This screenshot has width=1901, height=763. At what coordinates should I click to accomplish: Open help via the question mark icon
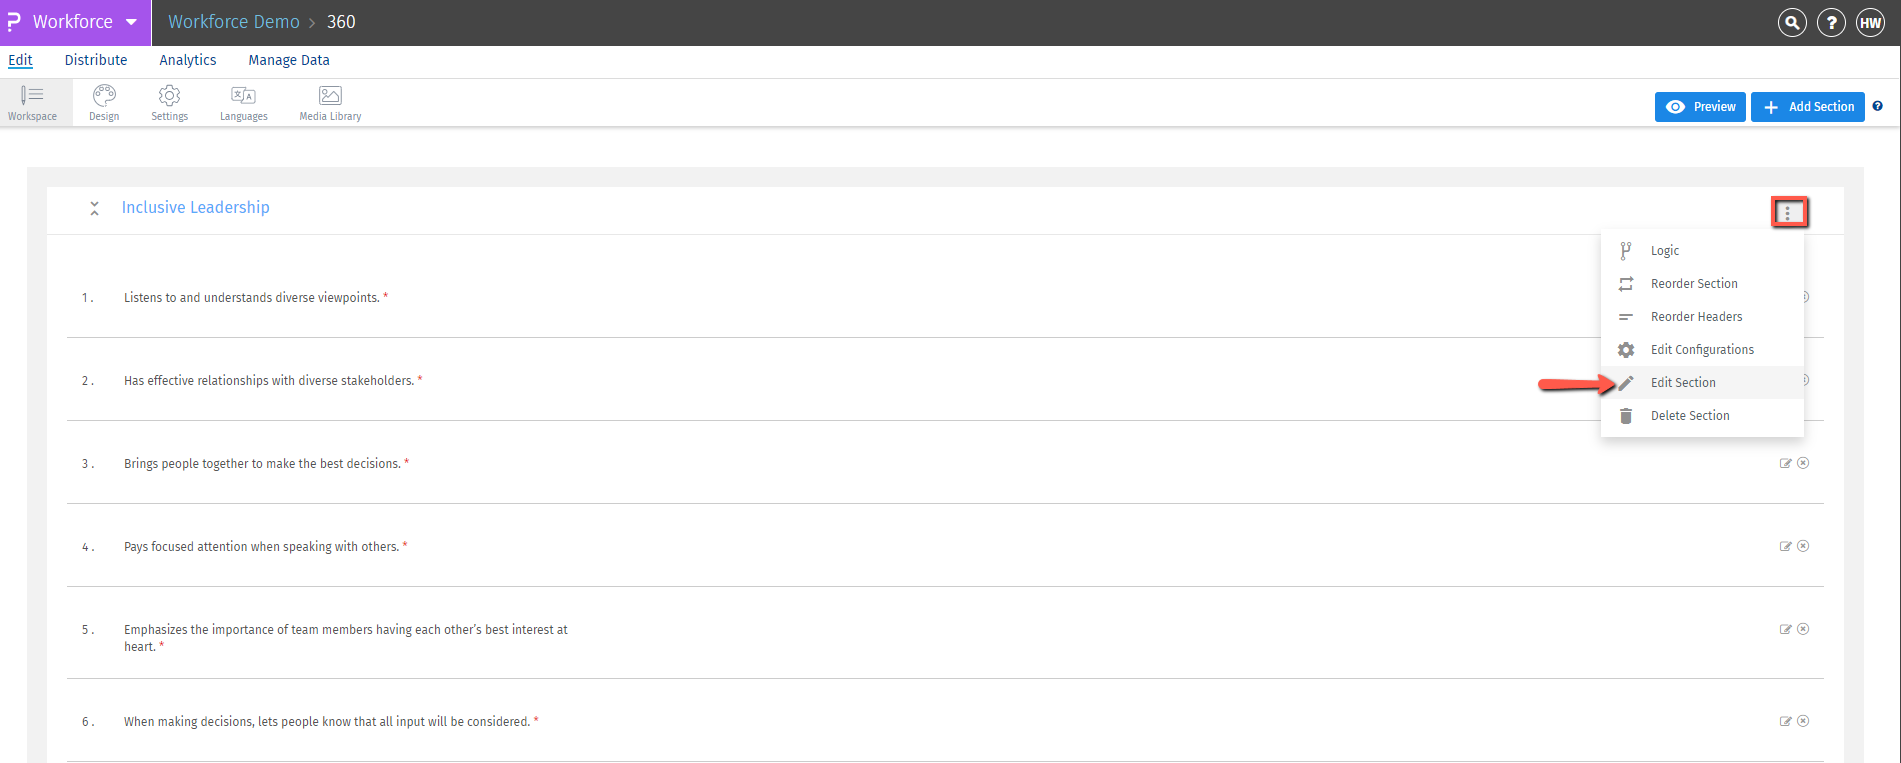pyautogui.click(x=1831, y=22)
